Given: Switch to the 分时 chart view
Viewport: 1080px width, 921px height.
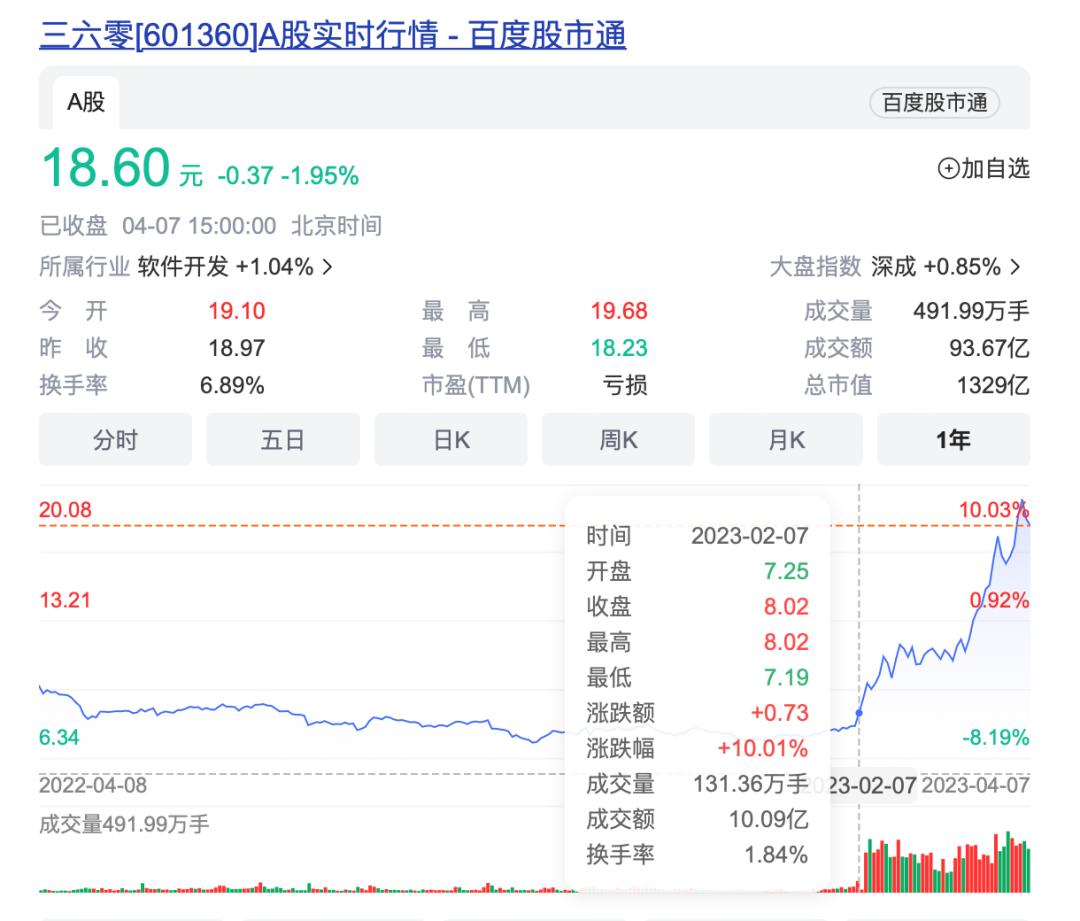Looking at the screenshot, I should 114,439.
